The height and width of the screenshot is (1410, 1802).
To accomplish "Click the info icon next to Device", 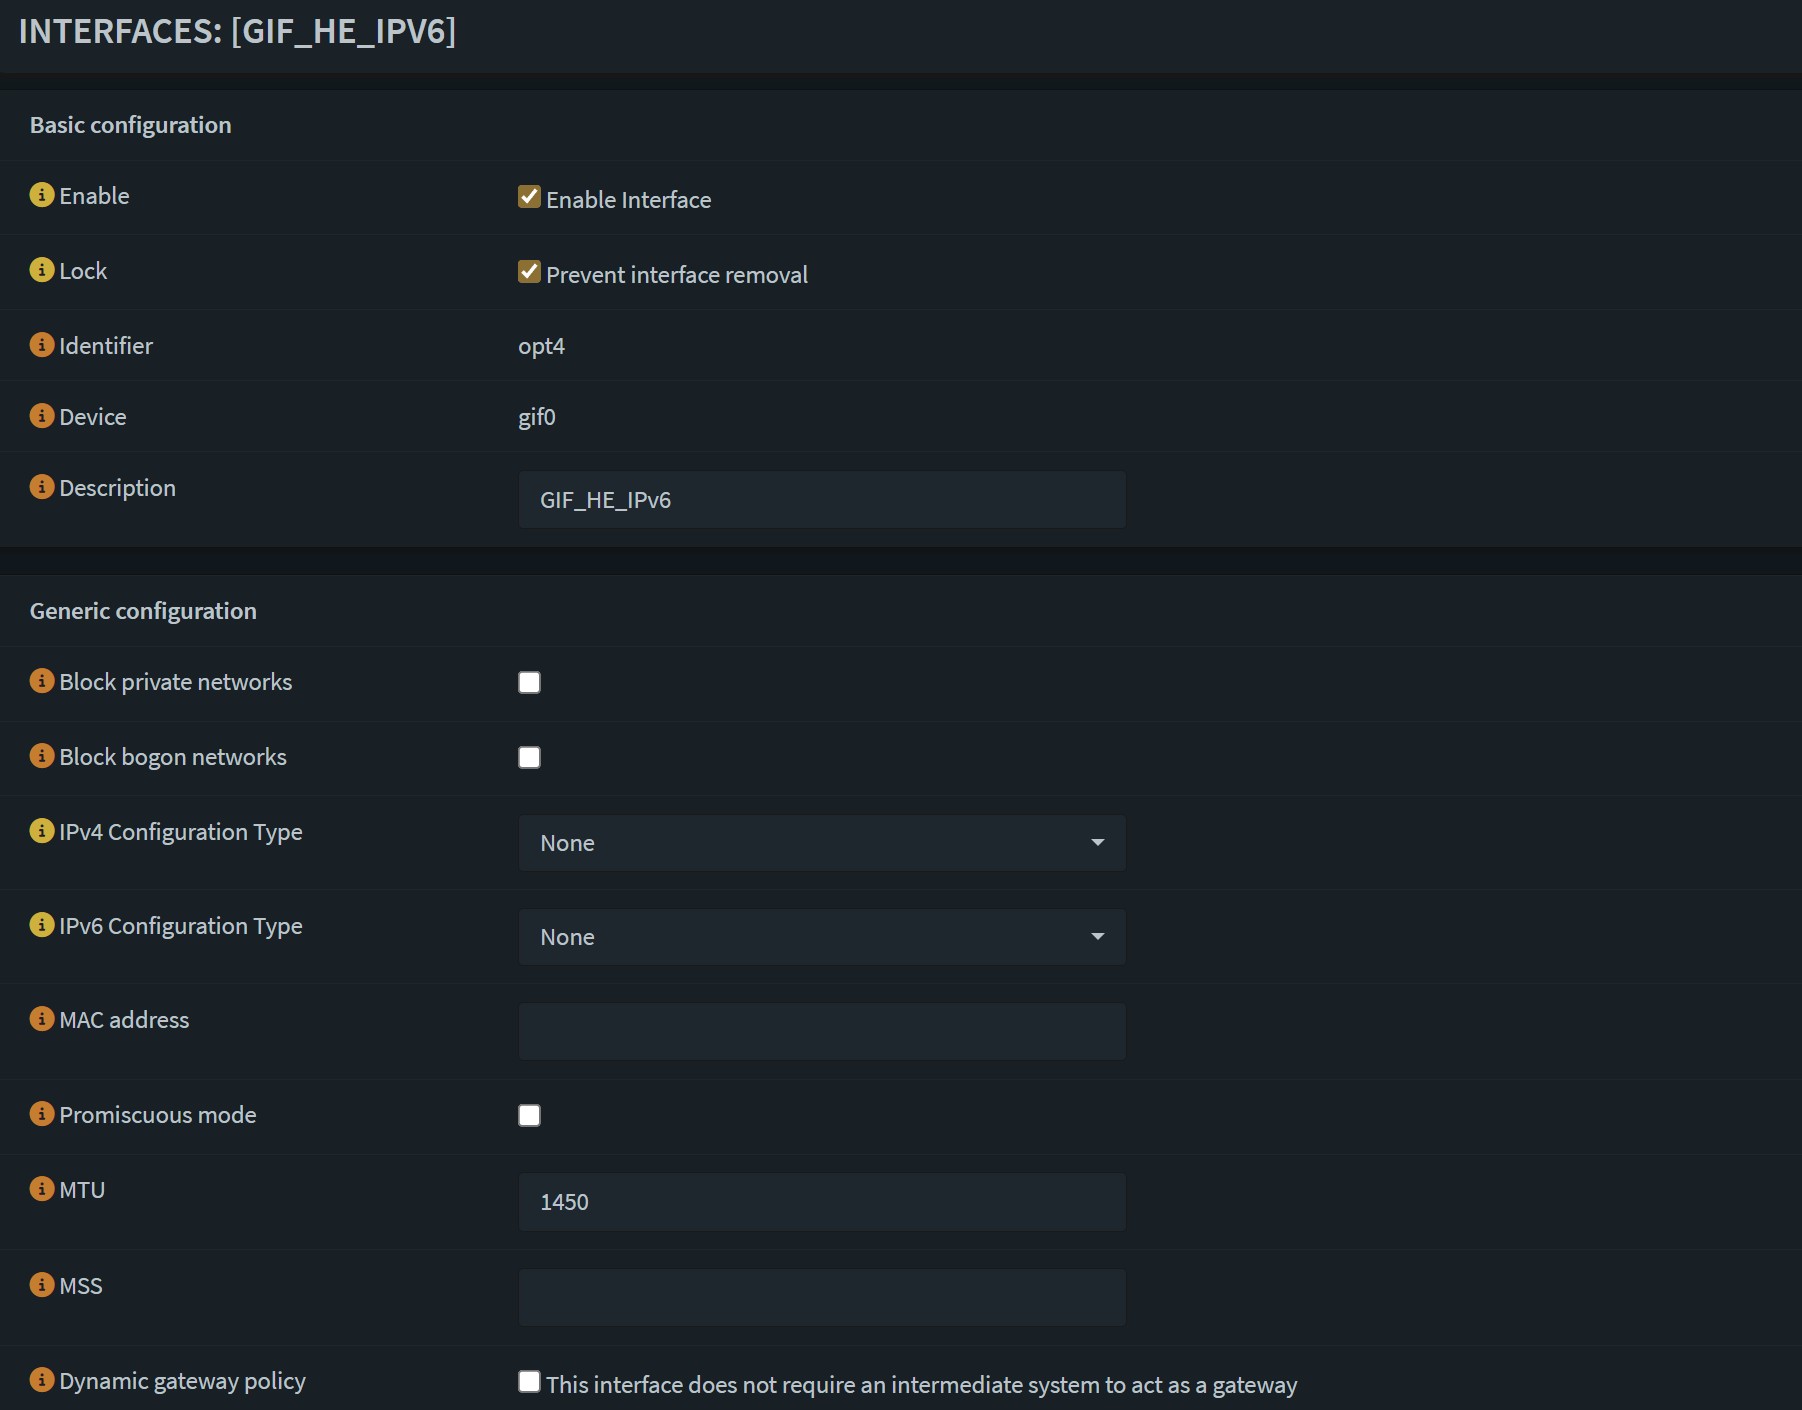I will pos(41,416).
